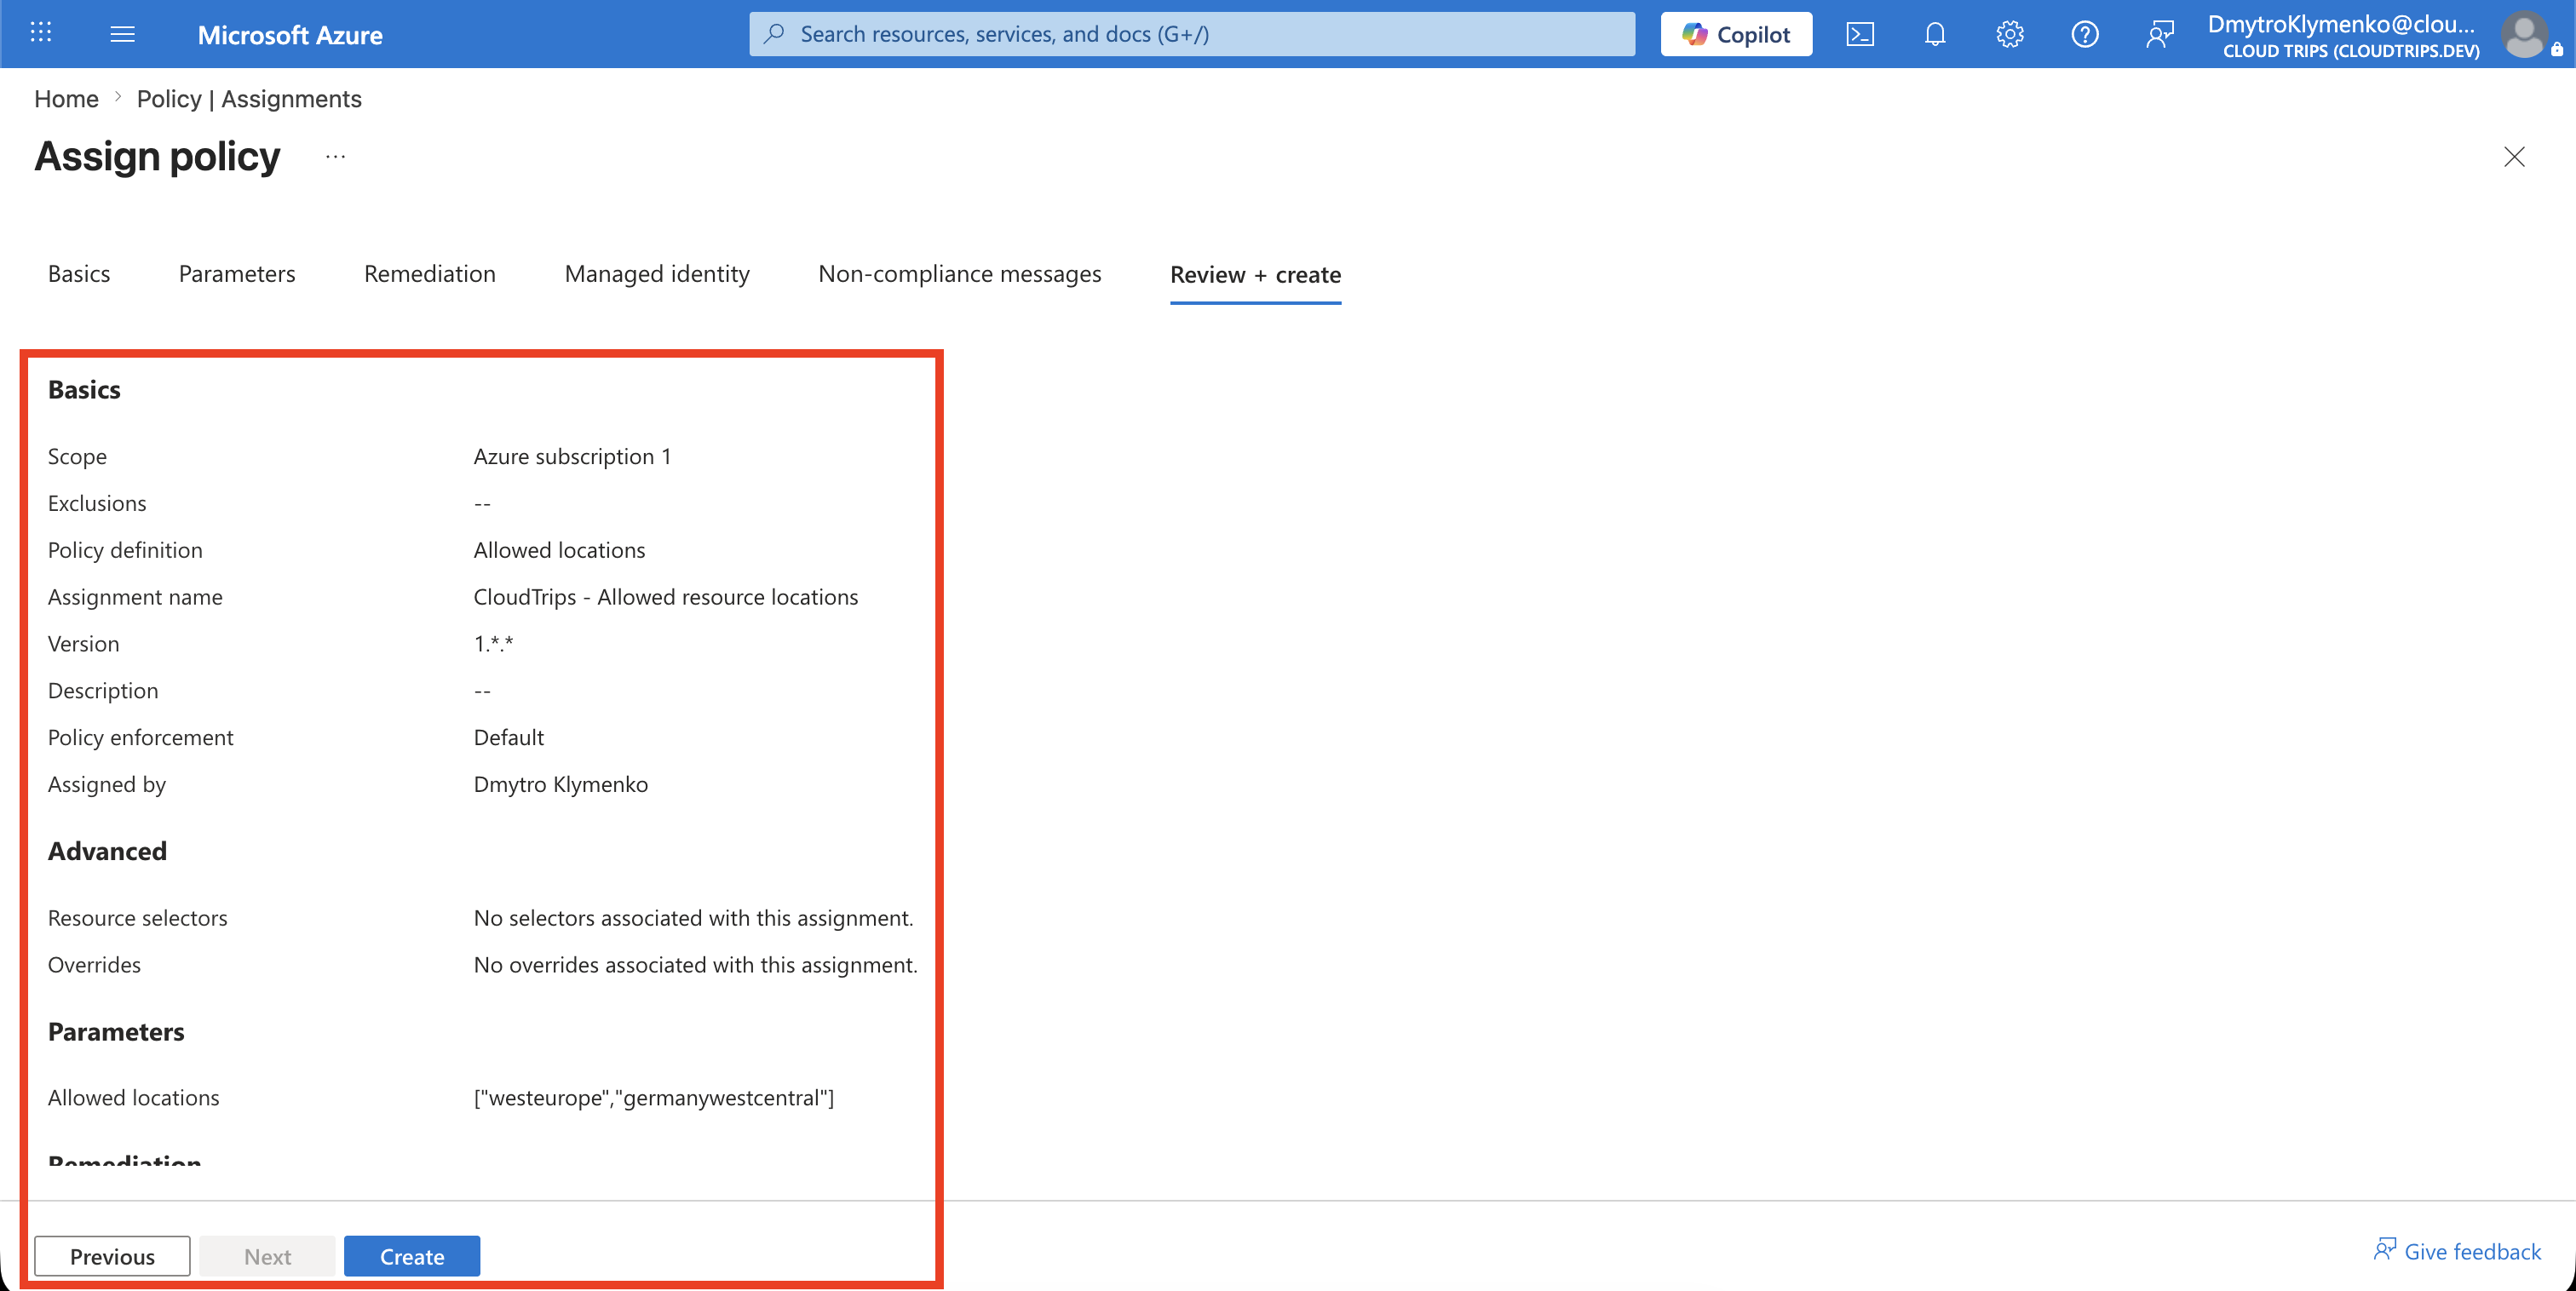Click the 'Allowed locations' label under Parameters
This screenshot has width=2576, height=1291.
point(133,1098)
